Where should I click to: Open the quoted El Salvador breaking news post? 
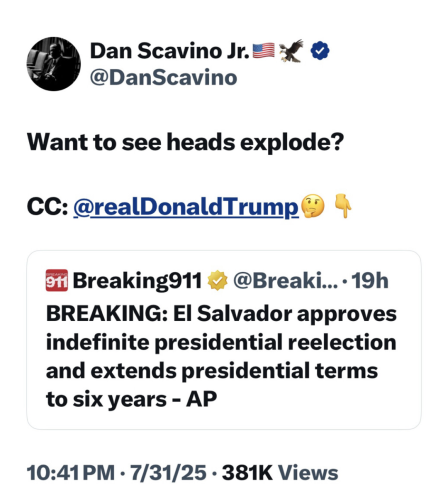pyautogui.click(x=224, y=340)
